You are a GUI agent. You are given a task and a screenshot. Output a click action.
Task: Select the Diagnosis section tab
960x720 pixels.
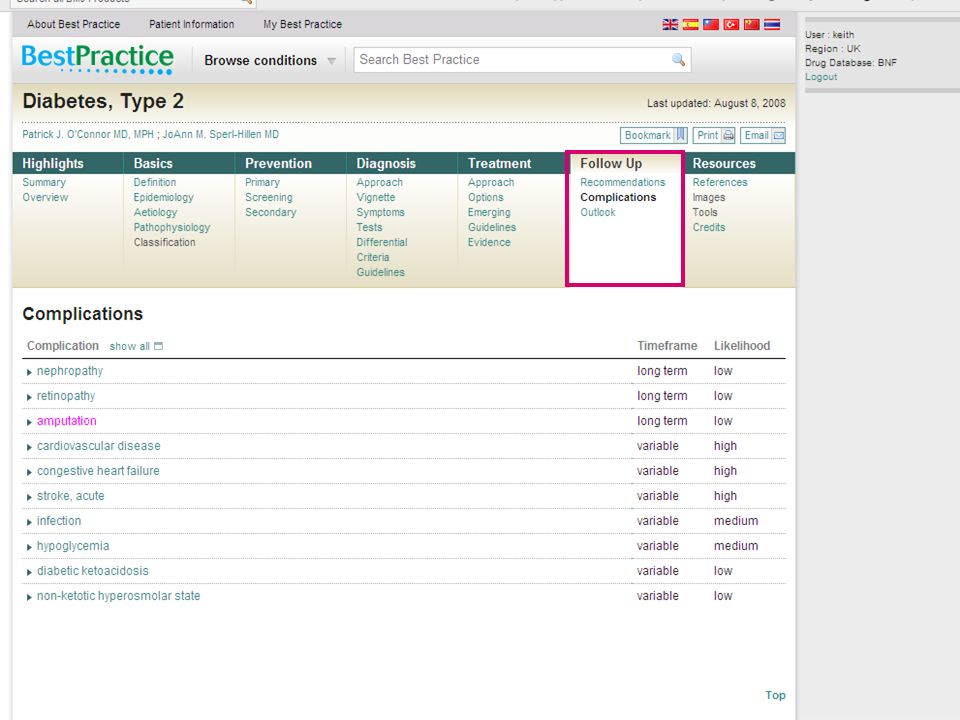(x=386, y=163)
